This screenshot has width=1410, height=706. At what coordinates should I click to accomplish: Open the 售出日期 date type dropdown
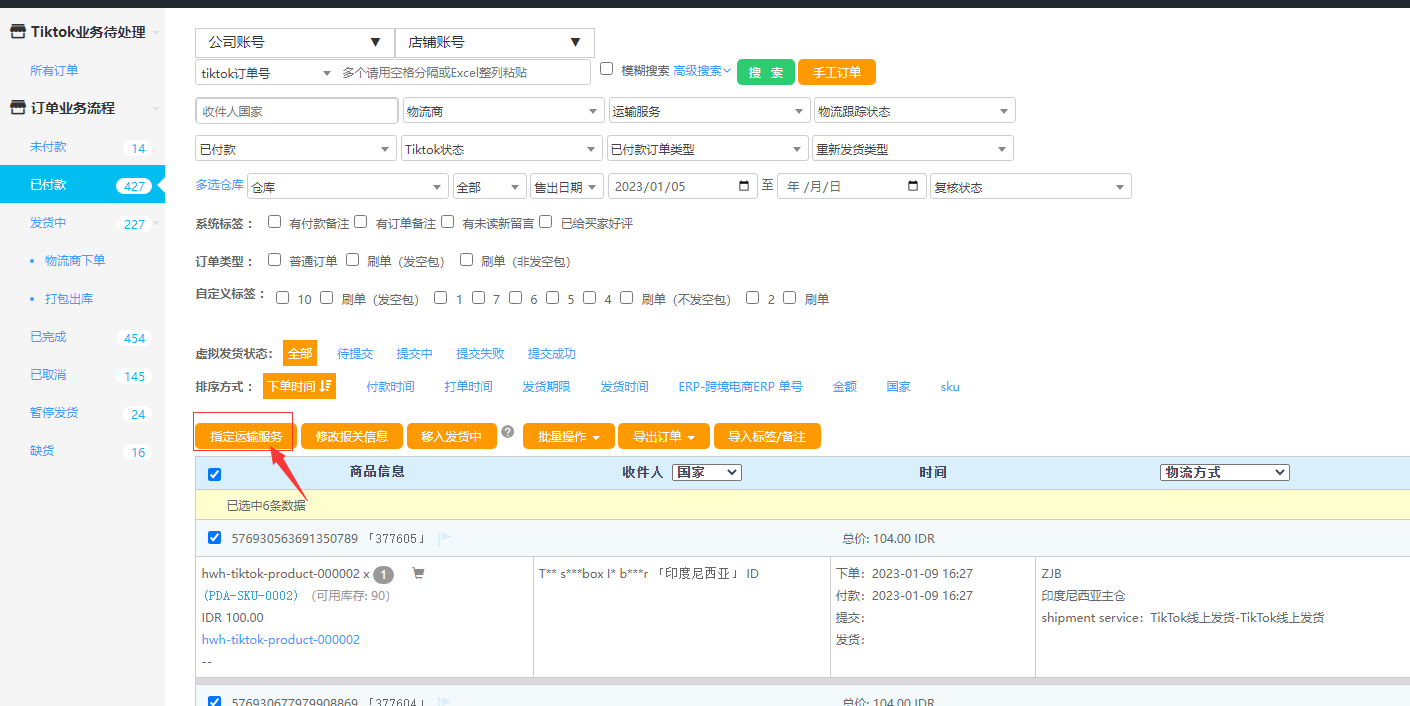tap(567, 187)
